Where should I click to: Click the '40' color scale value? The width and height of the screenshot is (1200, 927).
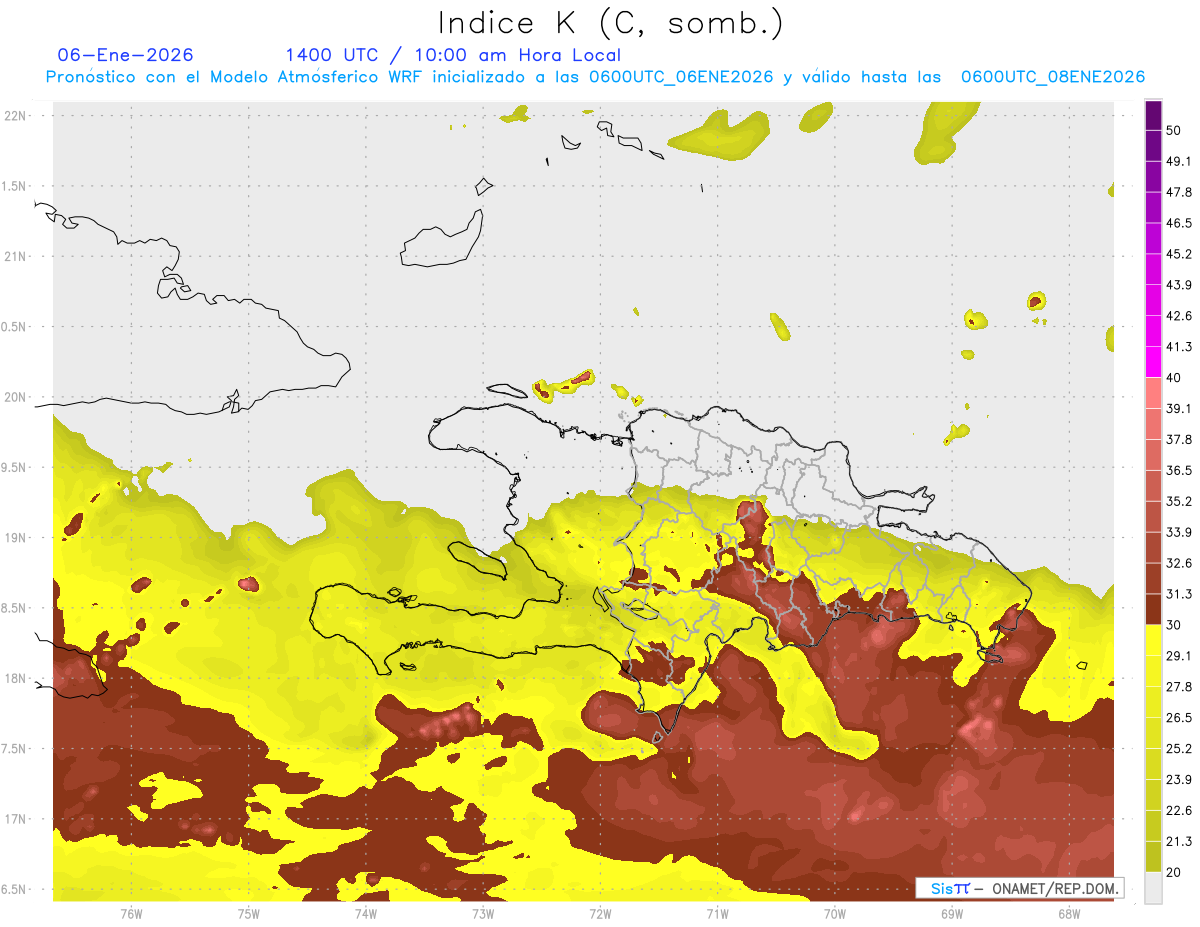coord(1175,378)
